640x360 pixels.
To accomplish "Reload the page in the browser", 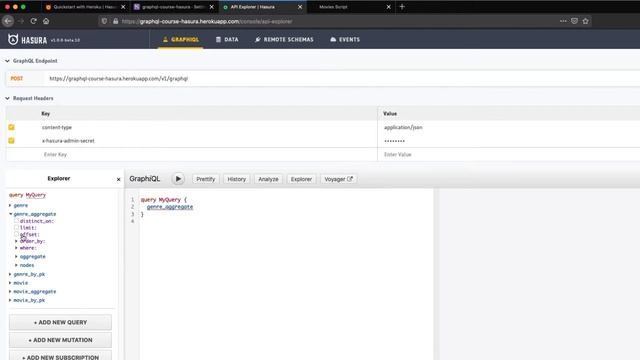I will 33,21.
